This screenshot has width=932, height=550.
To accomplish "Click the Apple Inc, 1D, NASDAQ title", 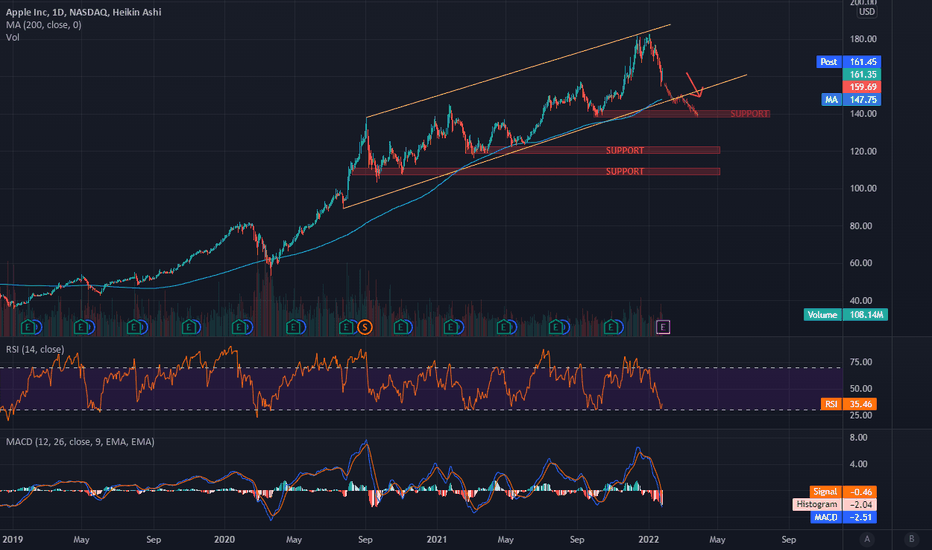I will point(83,12).
